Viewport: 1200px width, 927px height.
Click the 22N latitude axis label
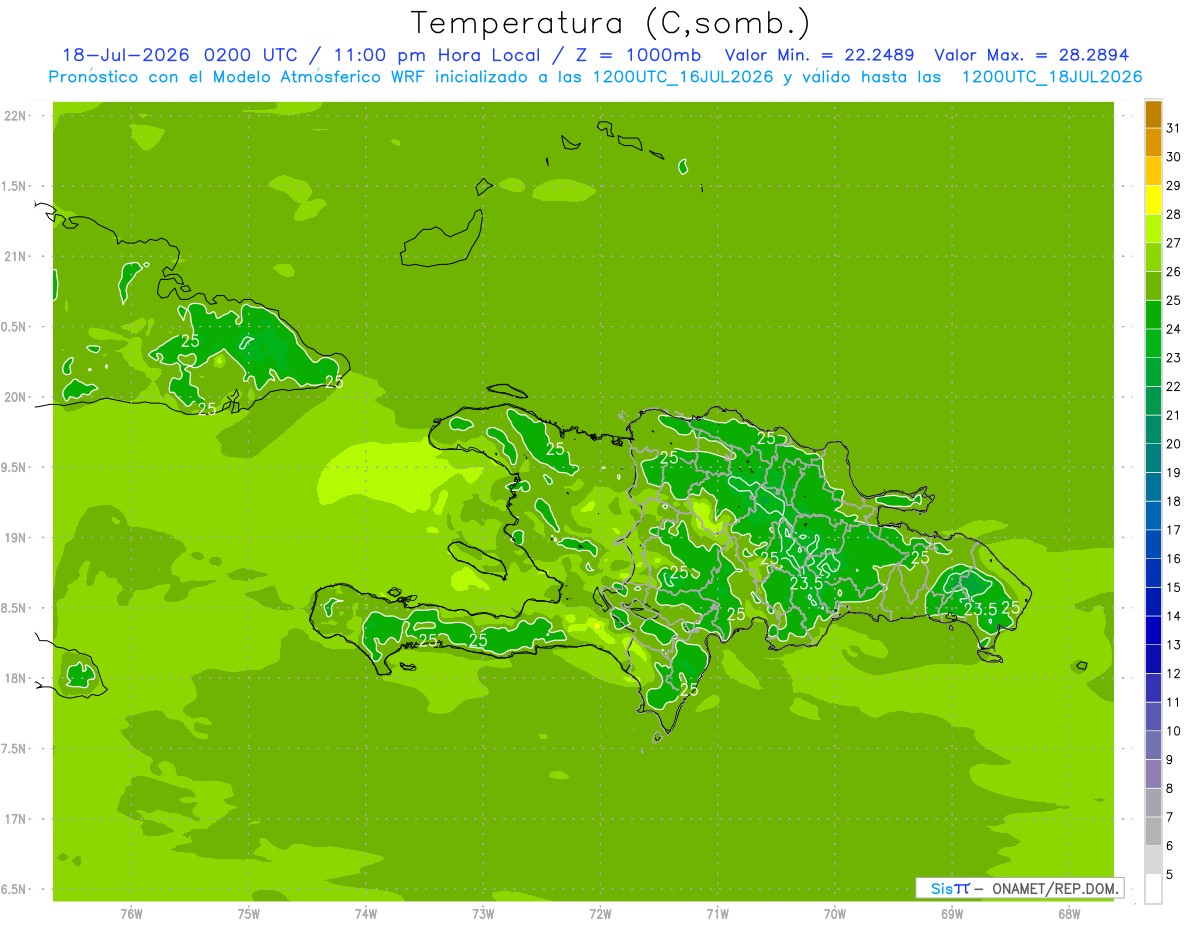coord(17,116)
